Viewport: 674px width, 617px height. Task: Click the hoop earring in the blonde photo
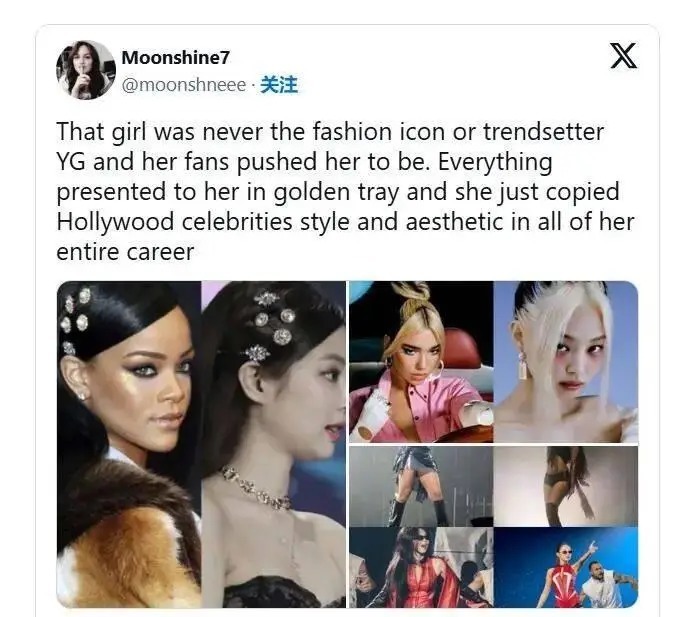[438, 370]
